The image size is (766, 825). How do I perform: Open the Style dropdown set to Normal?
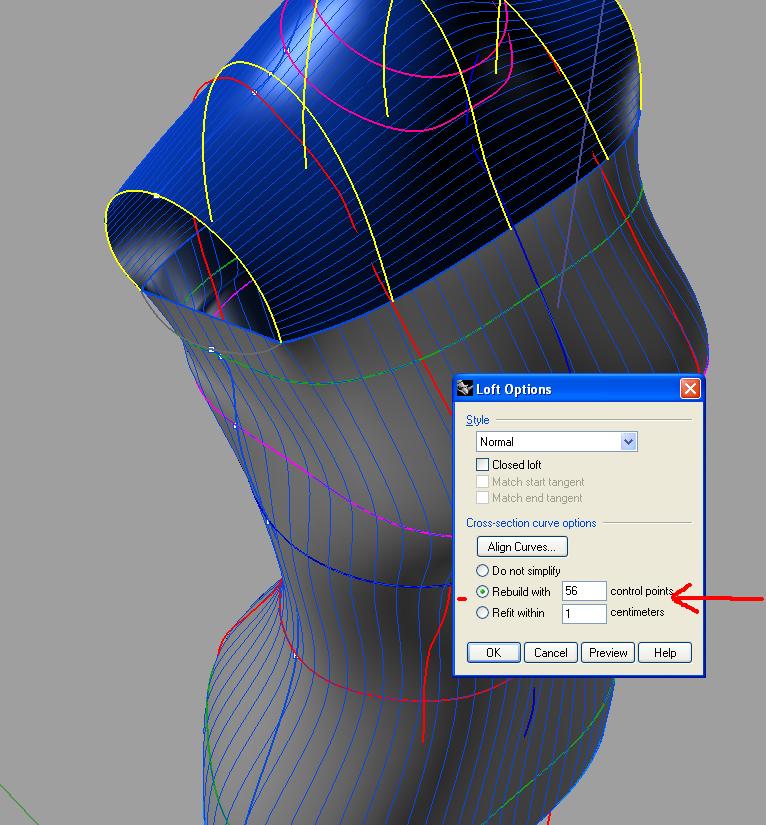[x=557, y=441]
